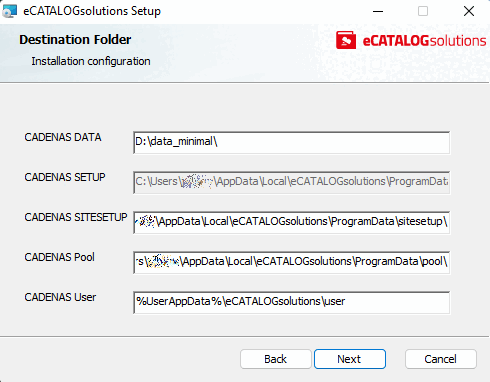Click the eCATALOGsolutions Setup window title
This screenshot has height=382, width=490.
(x=92, y=11)
